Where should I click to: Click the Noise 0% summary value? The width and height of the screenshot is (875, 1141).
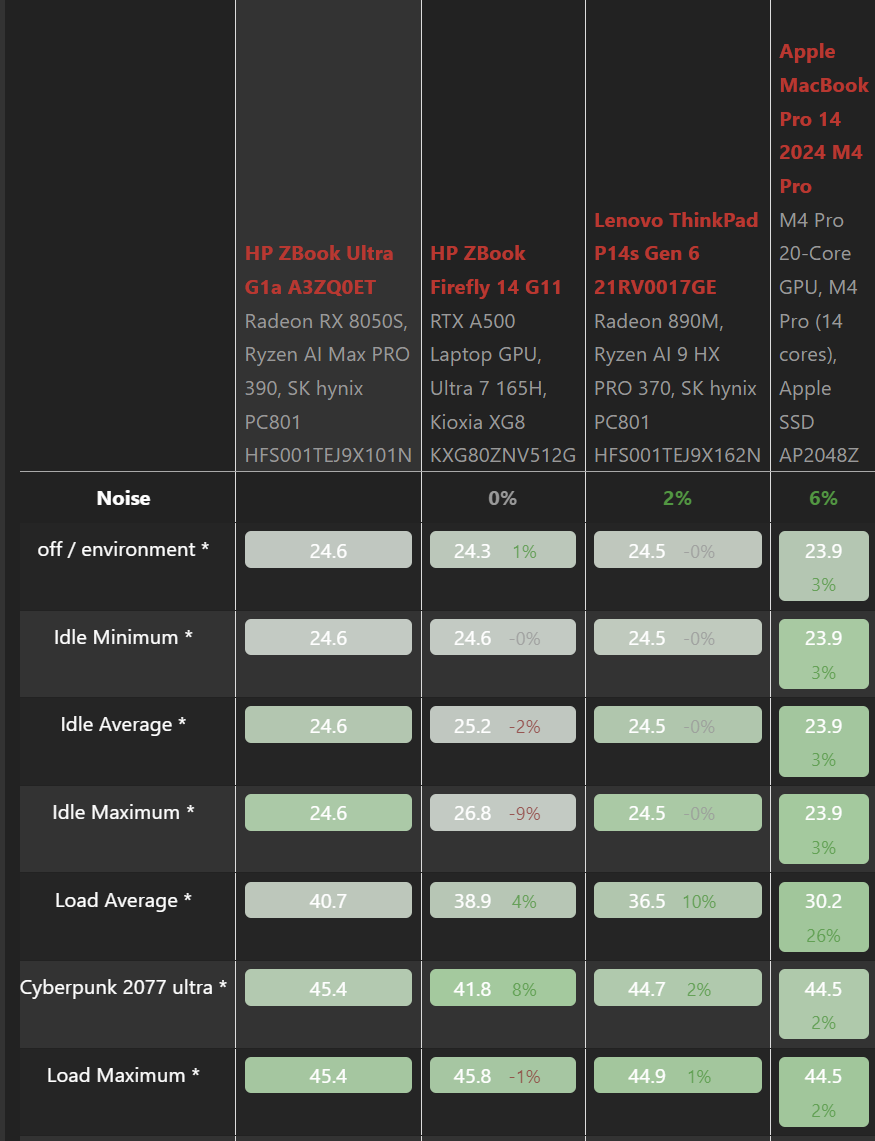click(x=503, y=498)
